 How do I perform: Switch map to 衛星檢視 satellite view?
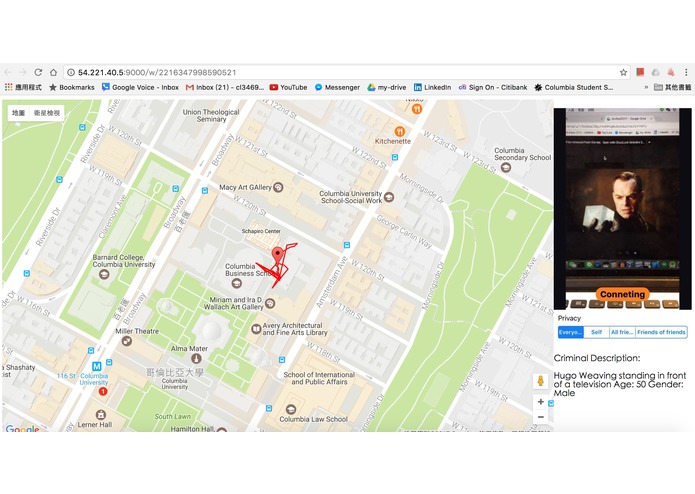coord(47,113)
